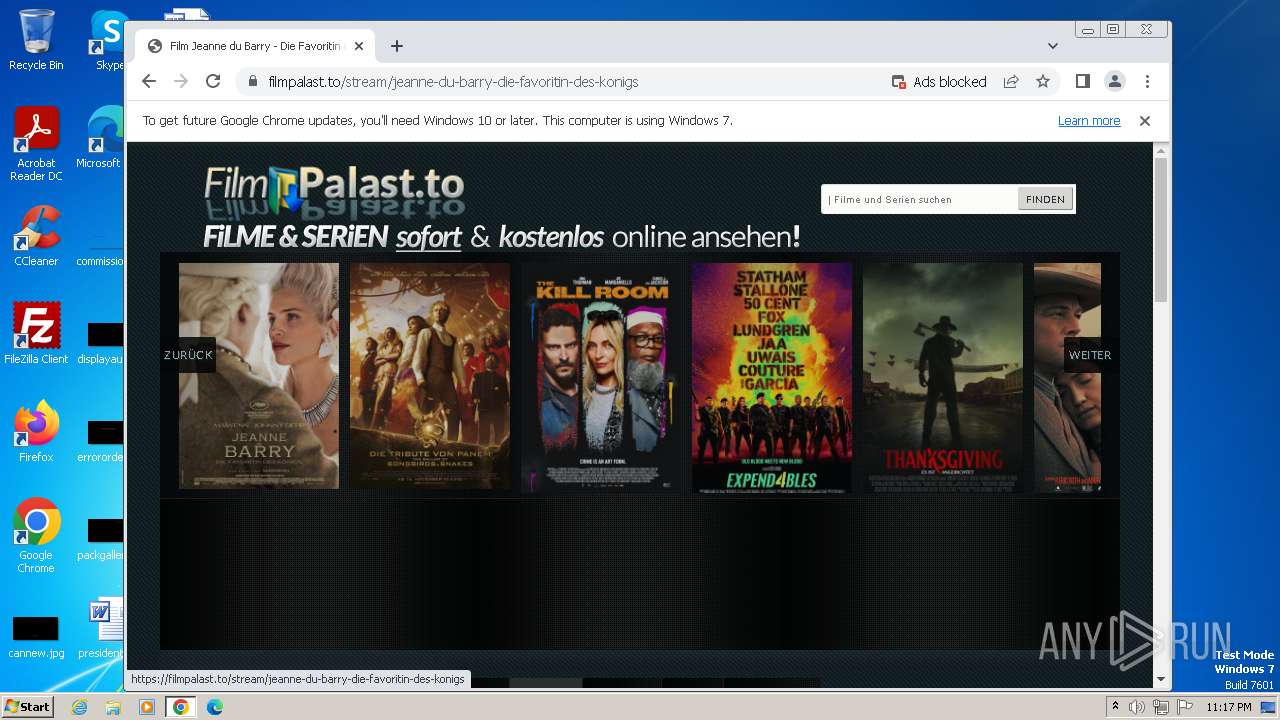Click the WEITER carousel button
Viewport: 1280px width, 720px height.
point(1090,355)
